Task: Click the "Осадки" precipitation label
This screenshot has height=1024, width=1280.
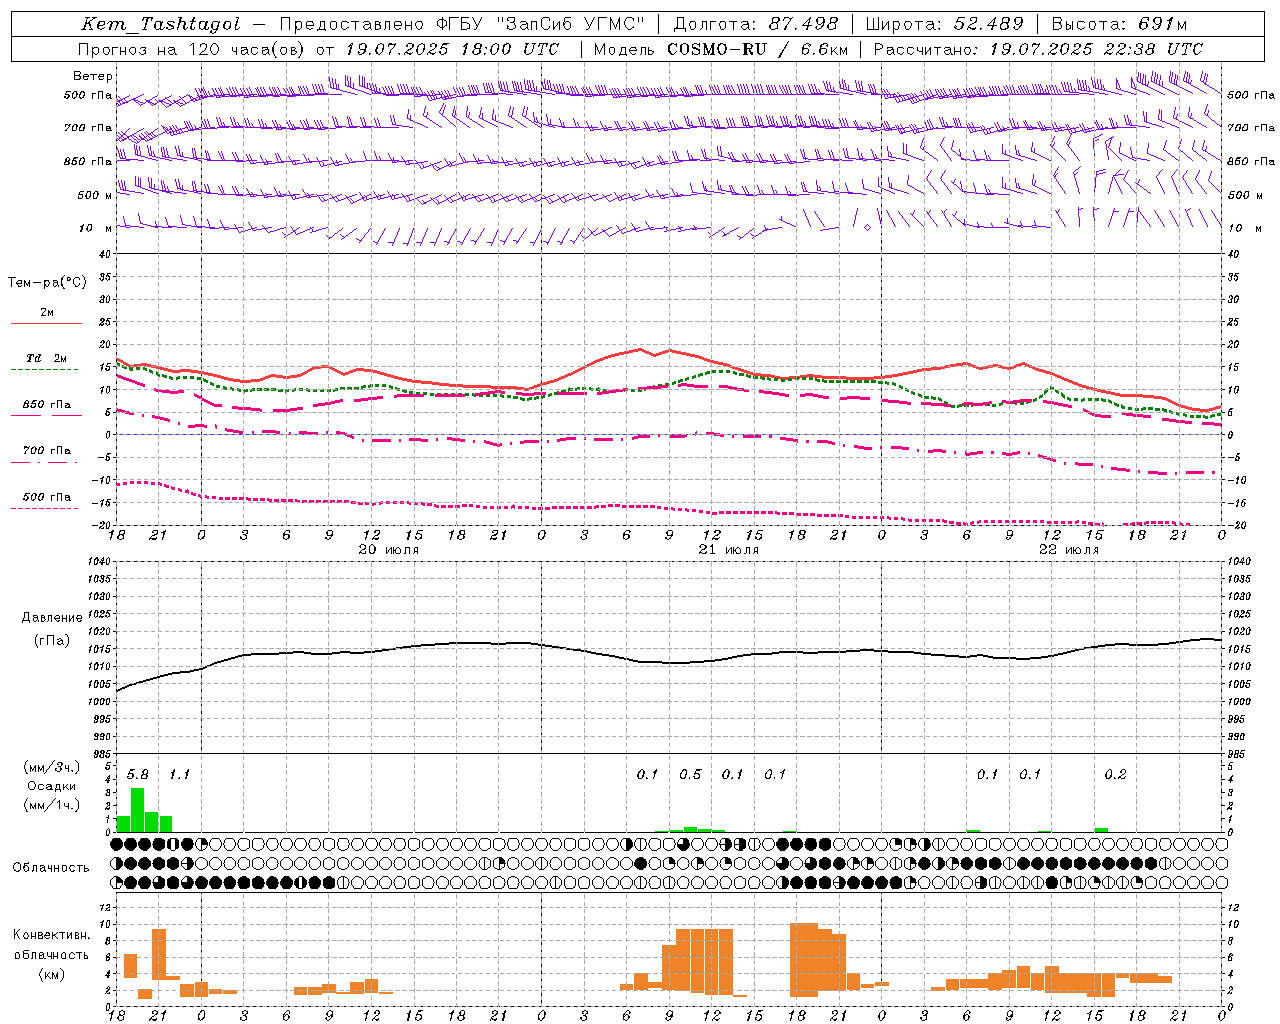Action: click(52, 786)
